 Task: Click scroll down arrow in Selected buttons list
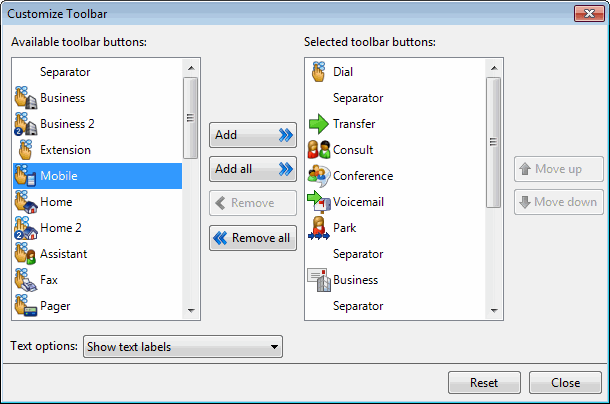click(x=493, y=313)
